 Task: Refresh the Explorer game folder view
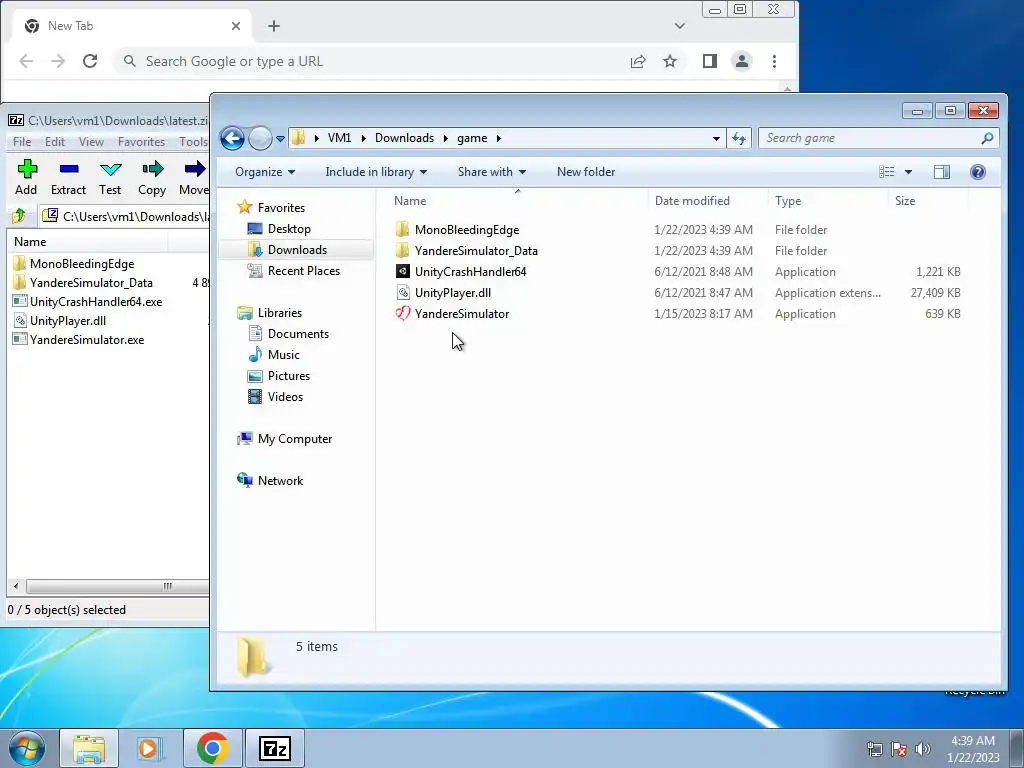tap(739, 138)
